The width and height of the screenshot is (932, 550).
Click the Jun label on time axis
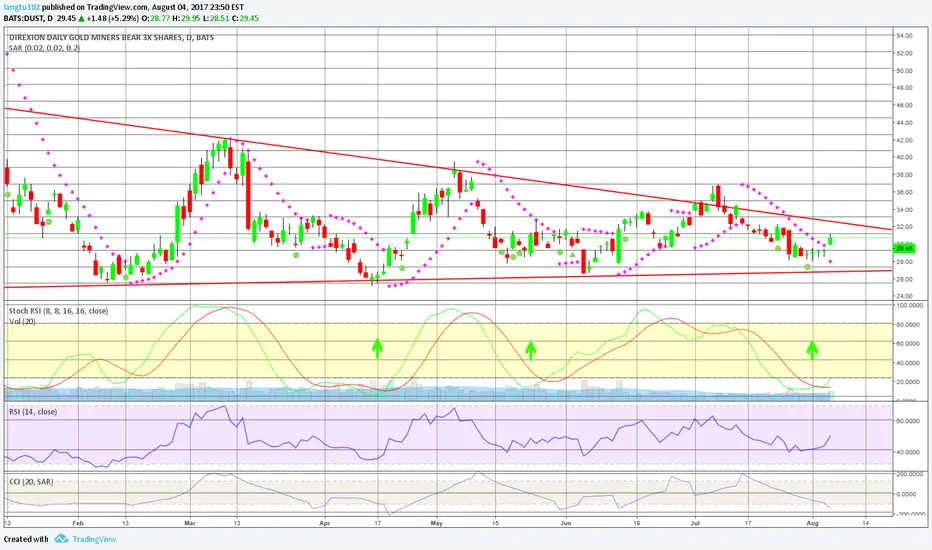coord(566,523)
